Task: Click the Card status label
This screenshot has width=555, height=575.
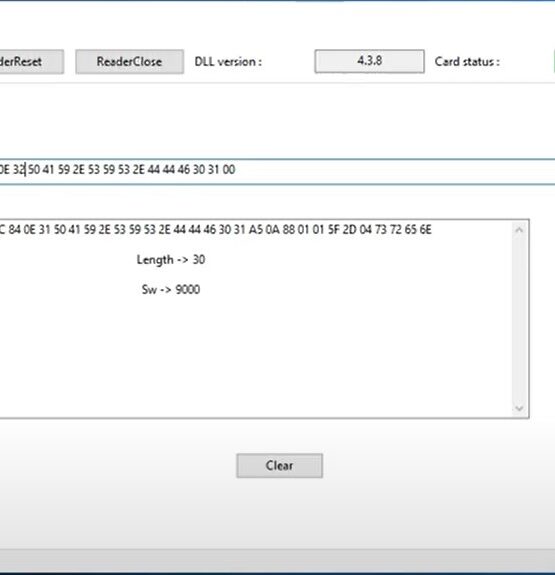Action: coord(467,62)
